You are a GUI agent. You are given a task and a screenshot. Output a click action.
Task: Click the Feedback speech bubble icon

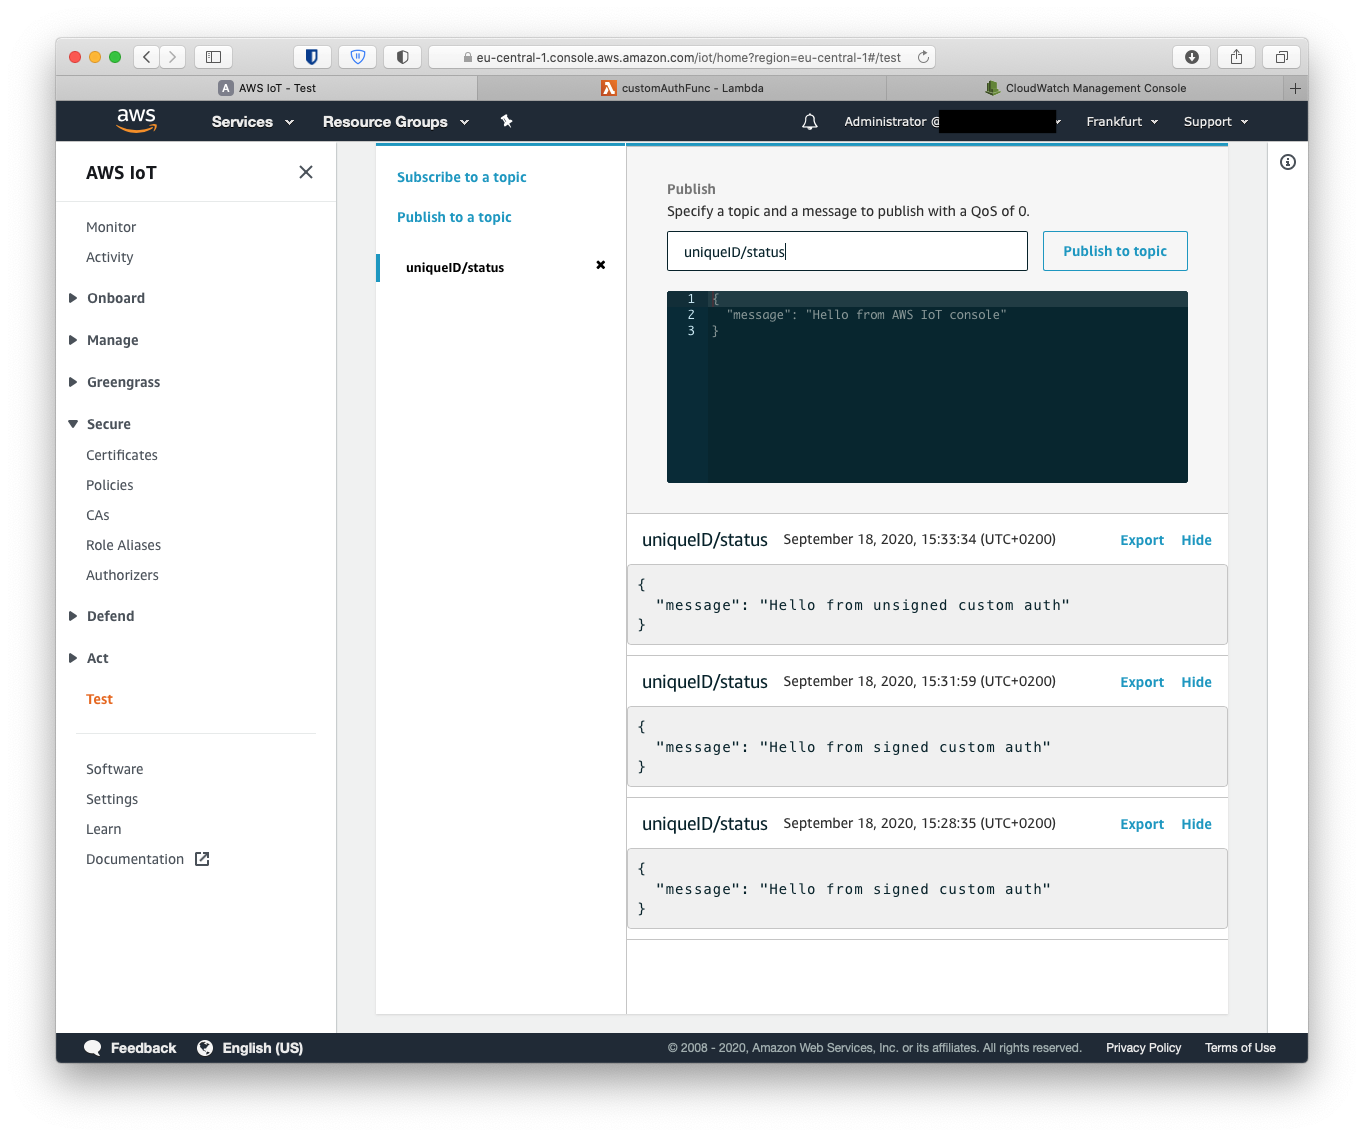point(93,1048)
